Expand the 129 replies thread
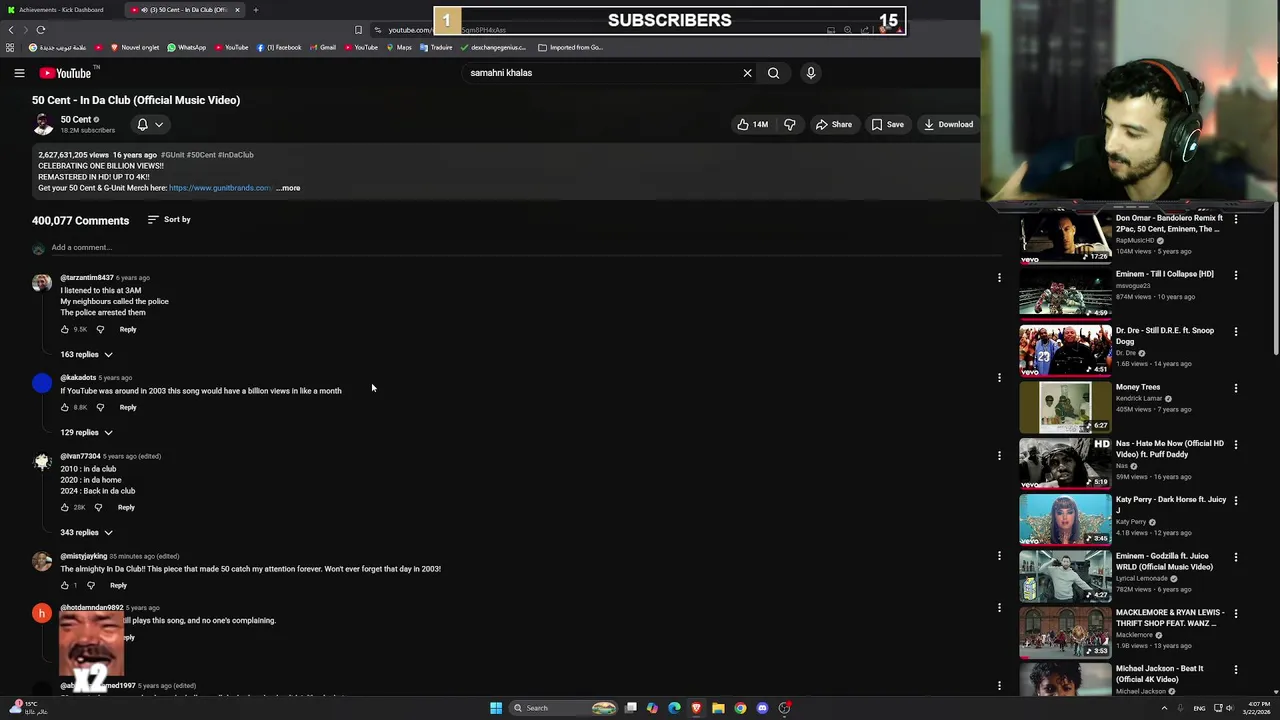The image size is (1280, 720). tap(86, 433)
